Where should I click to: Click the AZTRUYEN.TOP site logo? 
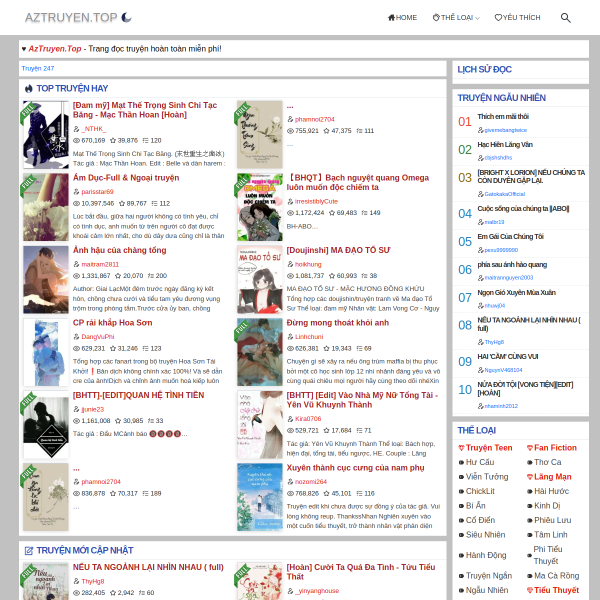(71, 18)
